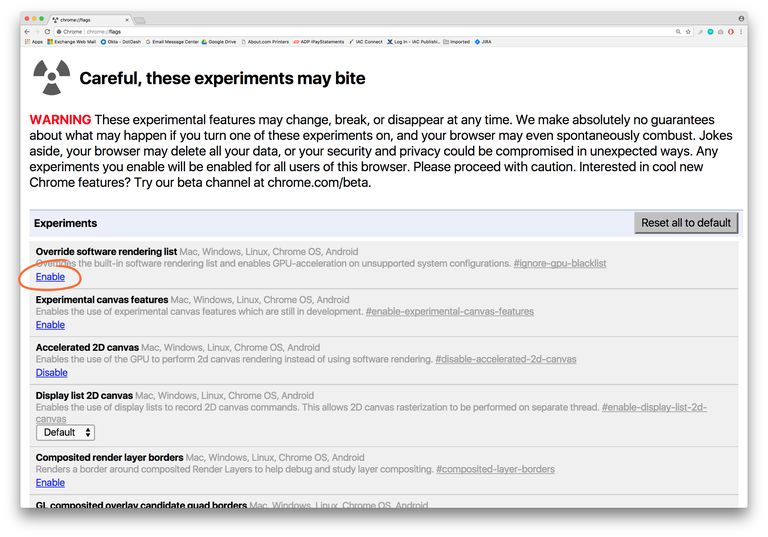Bookmark this page with the star icon
Screen dimensions: 768x537
tap(689, 32)
